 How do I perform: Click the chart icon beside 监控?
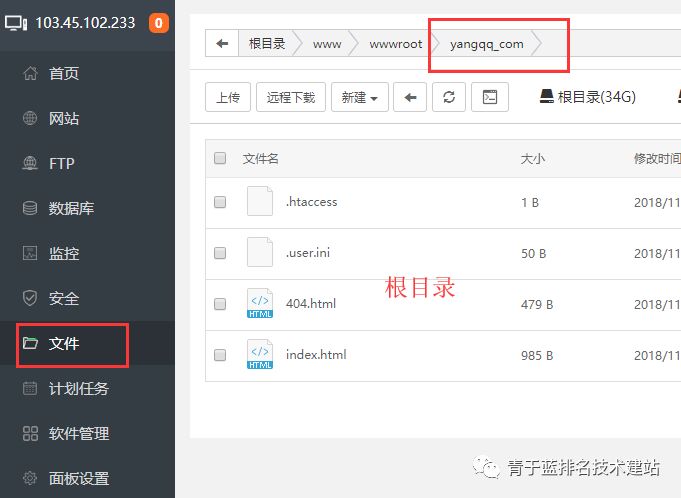tap(30, 253)
